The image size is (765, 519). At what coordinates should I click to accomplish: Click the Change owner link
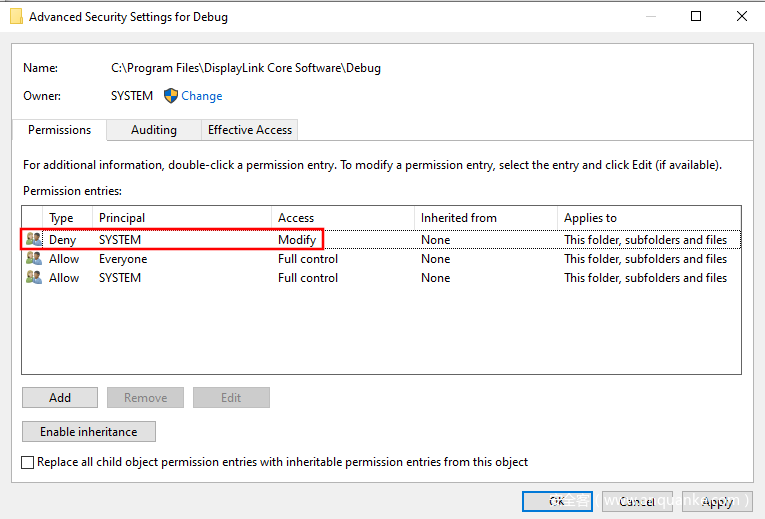click(202, 96)
